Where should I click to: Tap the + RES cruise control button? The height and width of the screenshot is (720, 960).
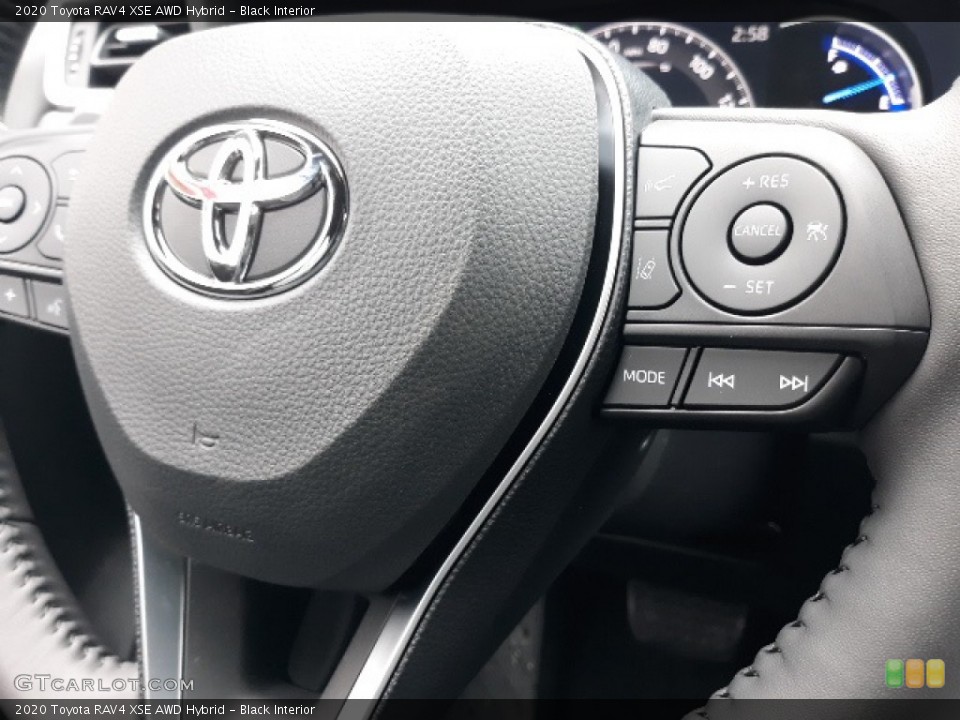[x=765, y=182]
